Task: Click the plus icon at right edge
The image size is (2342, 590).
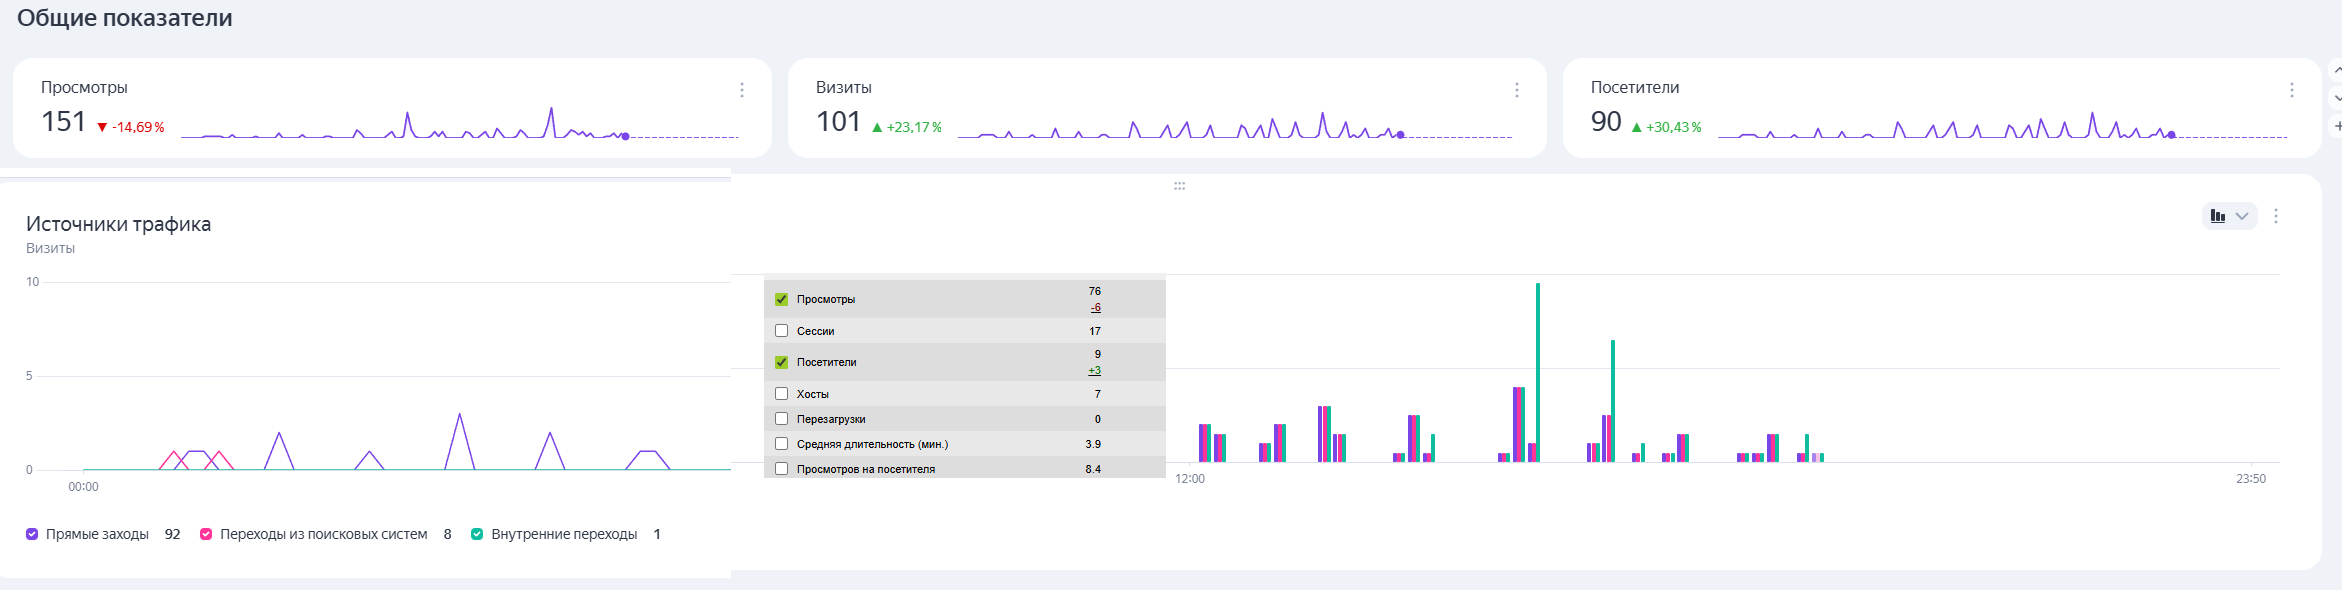Action: point(2337,126)
